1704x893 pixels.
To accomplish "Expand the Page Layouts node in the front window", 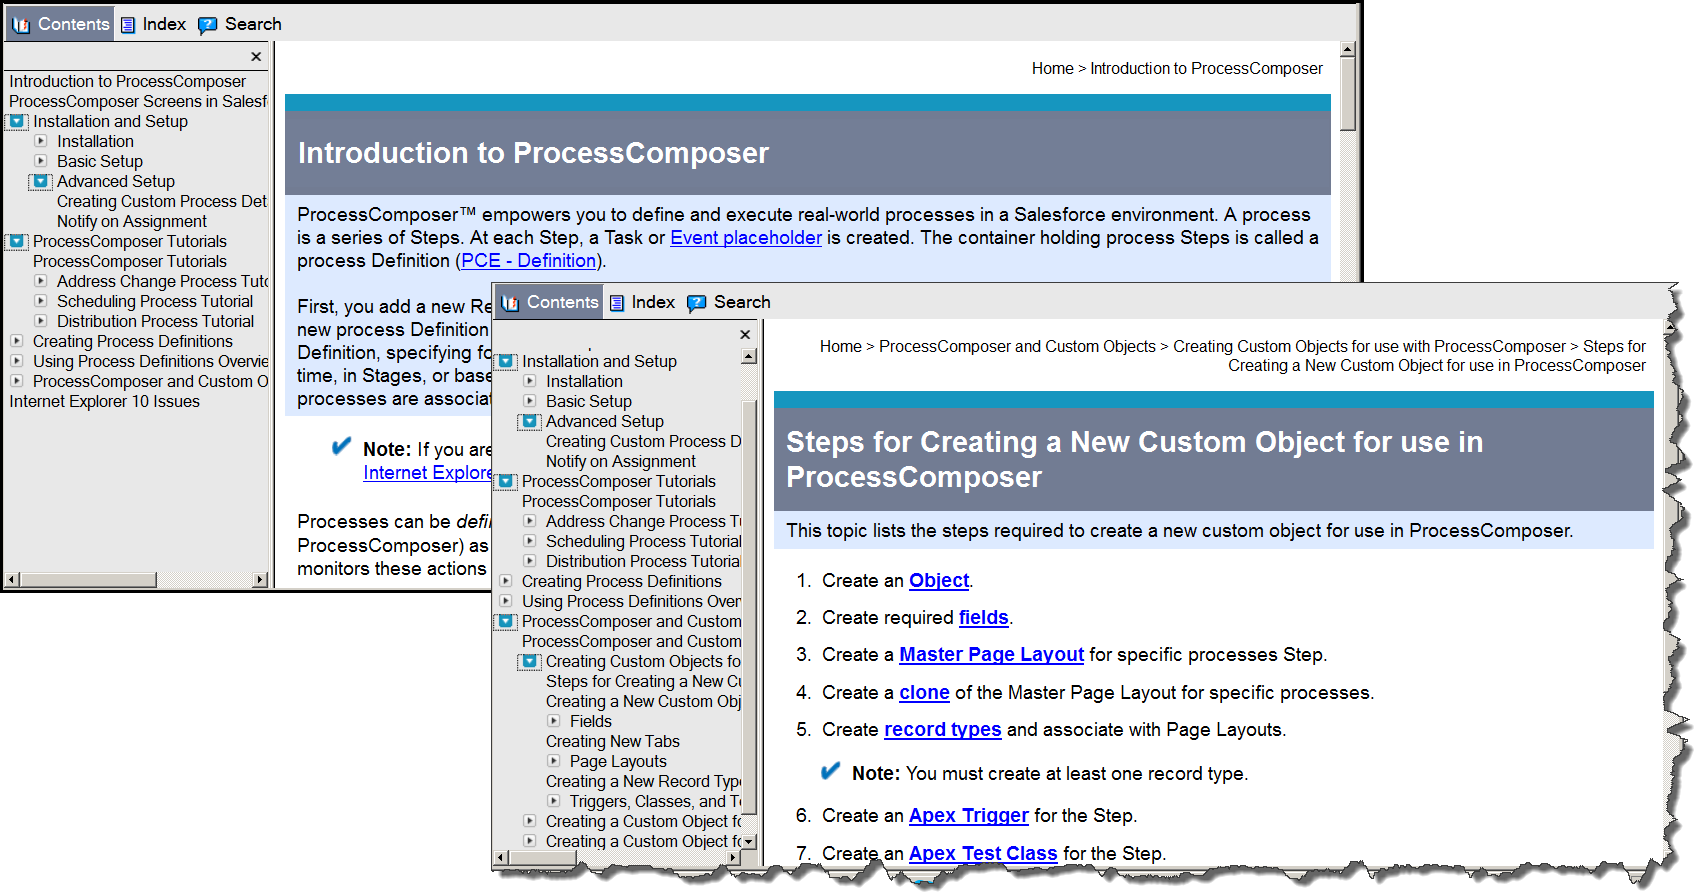I will (554, 761).
